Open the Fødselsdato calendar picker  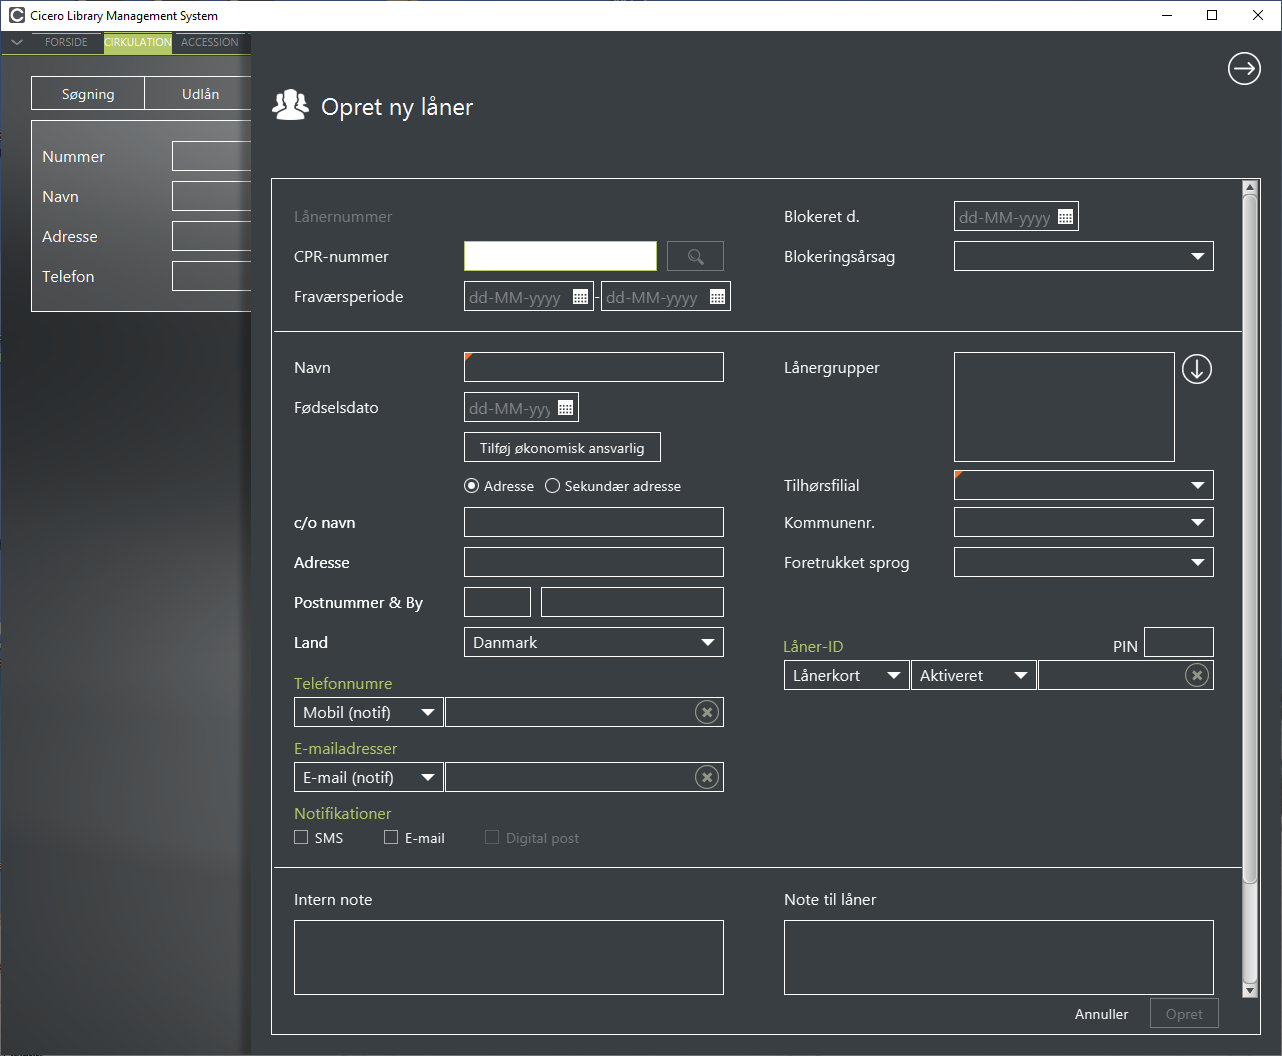pos(565,408)
